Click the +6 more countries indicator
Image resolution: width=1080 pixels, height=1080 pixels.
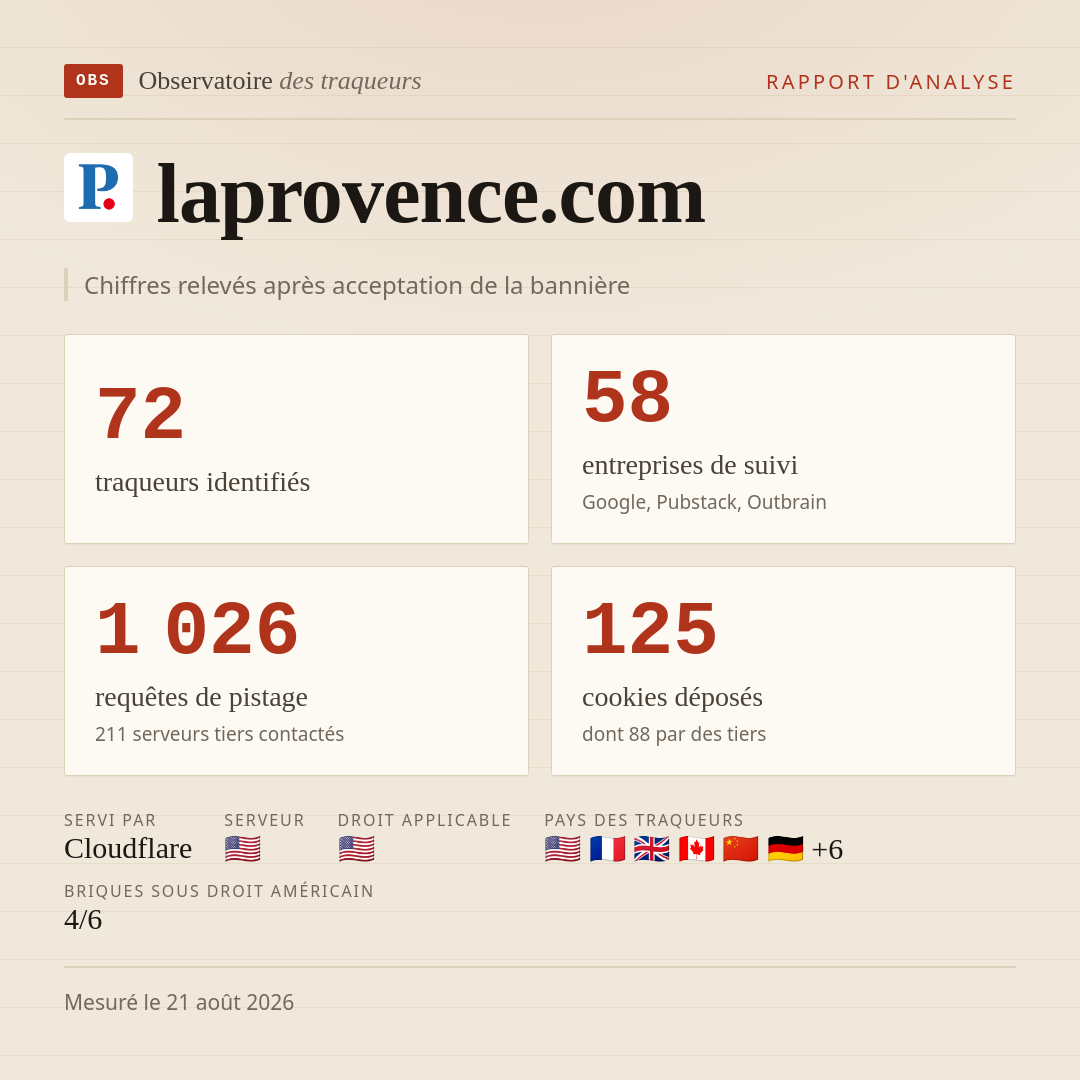pos(827,849)
